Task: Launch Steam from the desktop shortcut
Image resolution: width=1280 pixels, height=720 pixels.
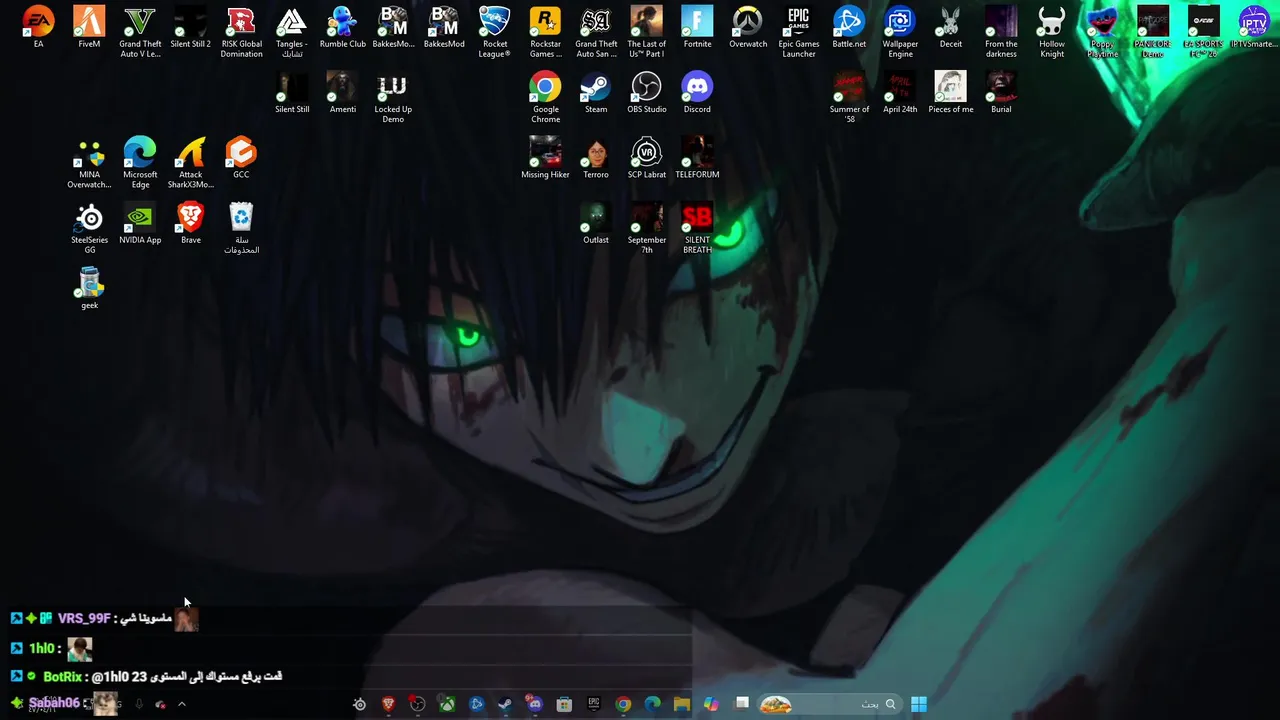Action: click(x=596, y=93)
